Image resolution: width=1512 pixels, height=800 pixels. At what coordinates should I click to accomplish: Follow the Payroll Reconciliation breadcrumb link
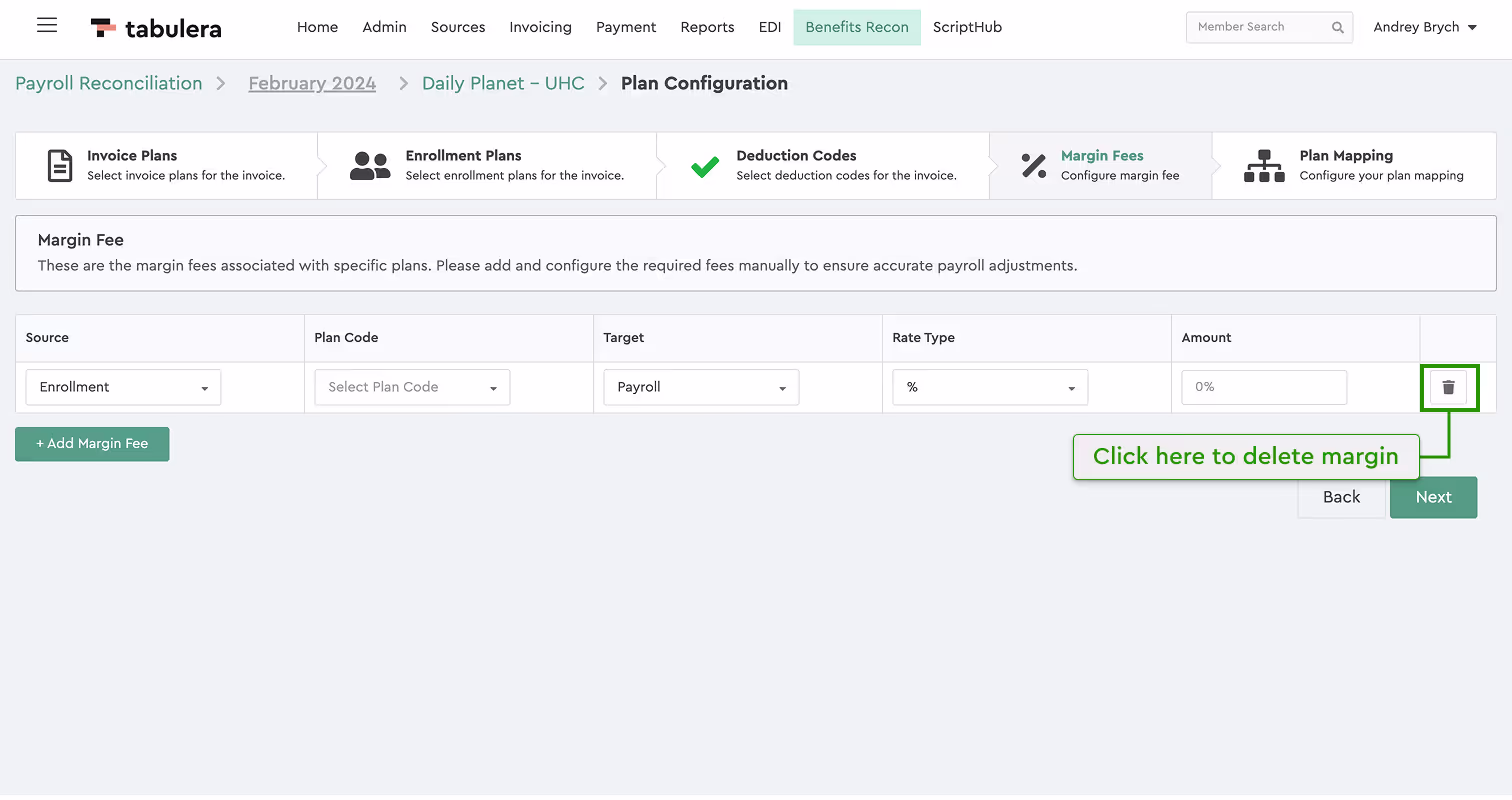coord(109,83)
